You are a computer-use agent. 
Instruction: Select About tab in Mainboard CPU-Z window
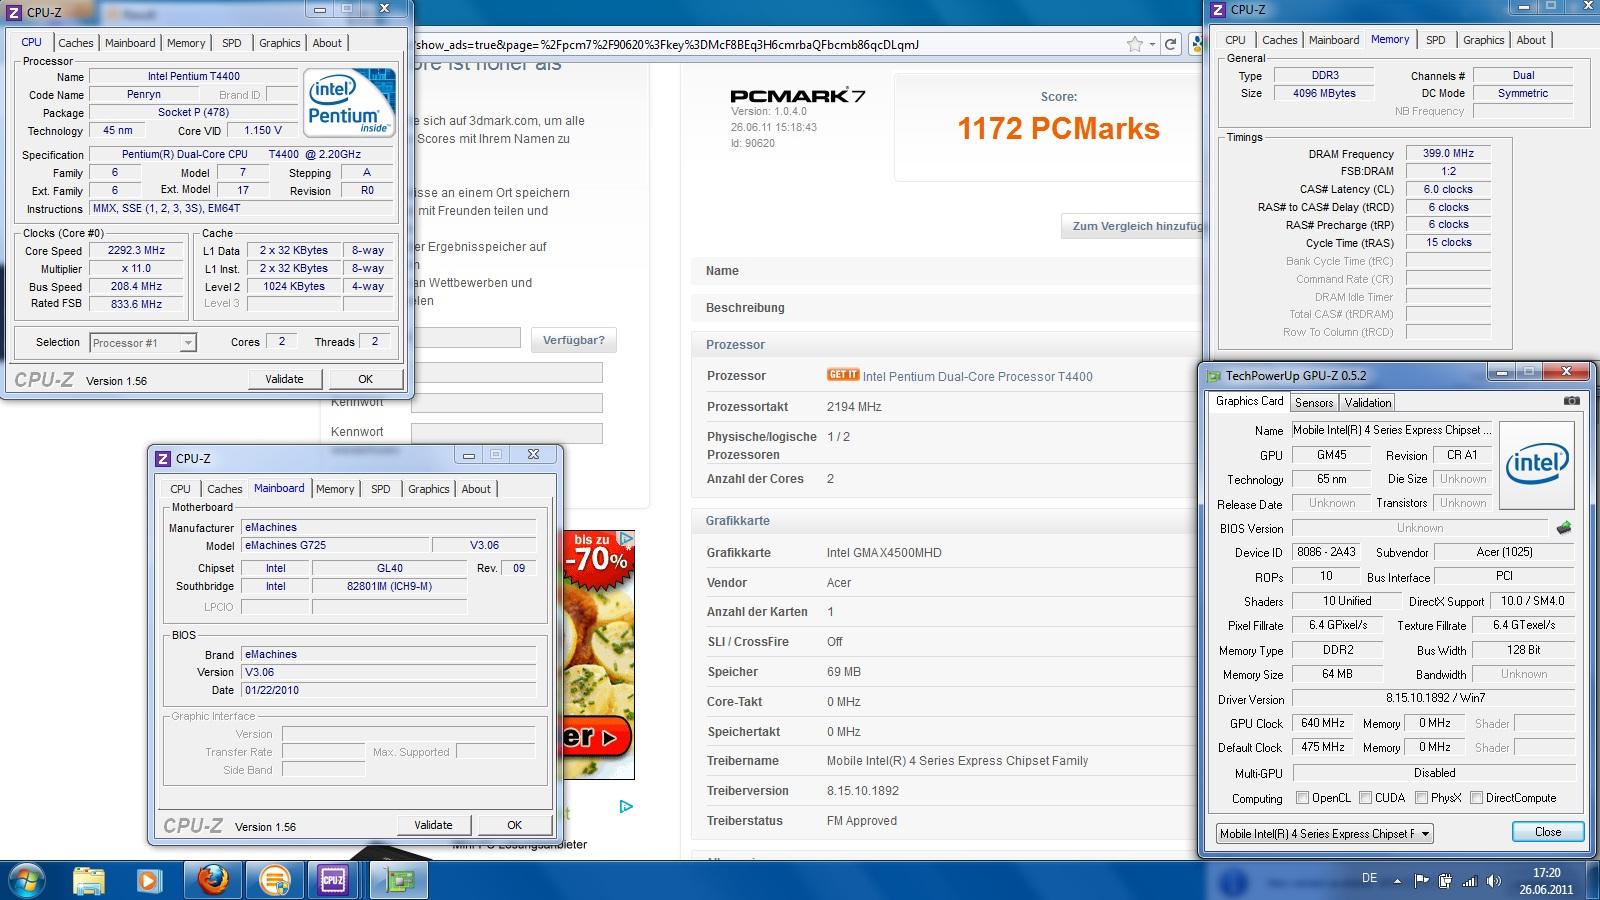pyautogui.click(x=476, y=489)
